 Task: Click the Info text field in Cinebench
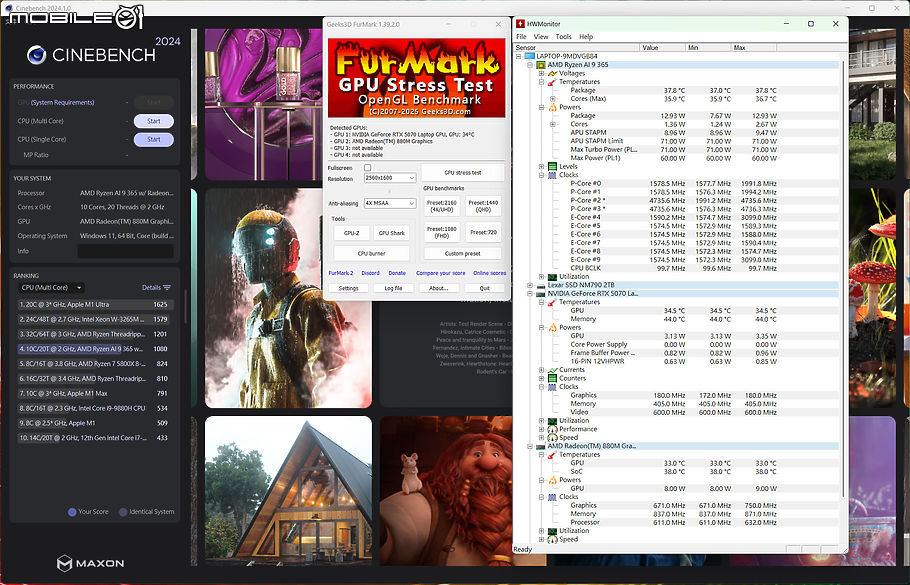click(125, 251)
